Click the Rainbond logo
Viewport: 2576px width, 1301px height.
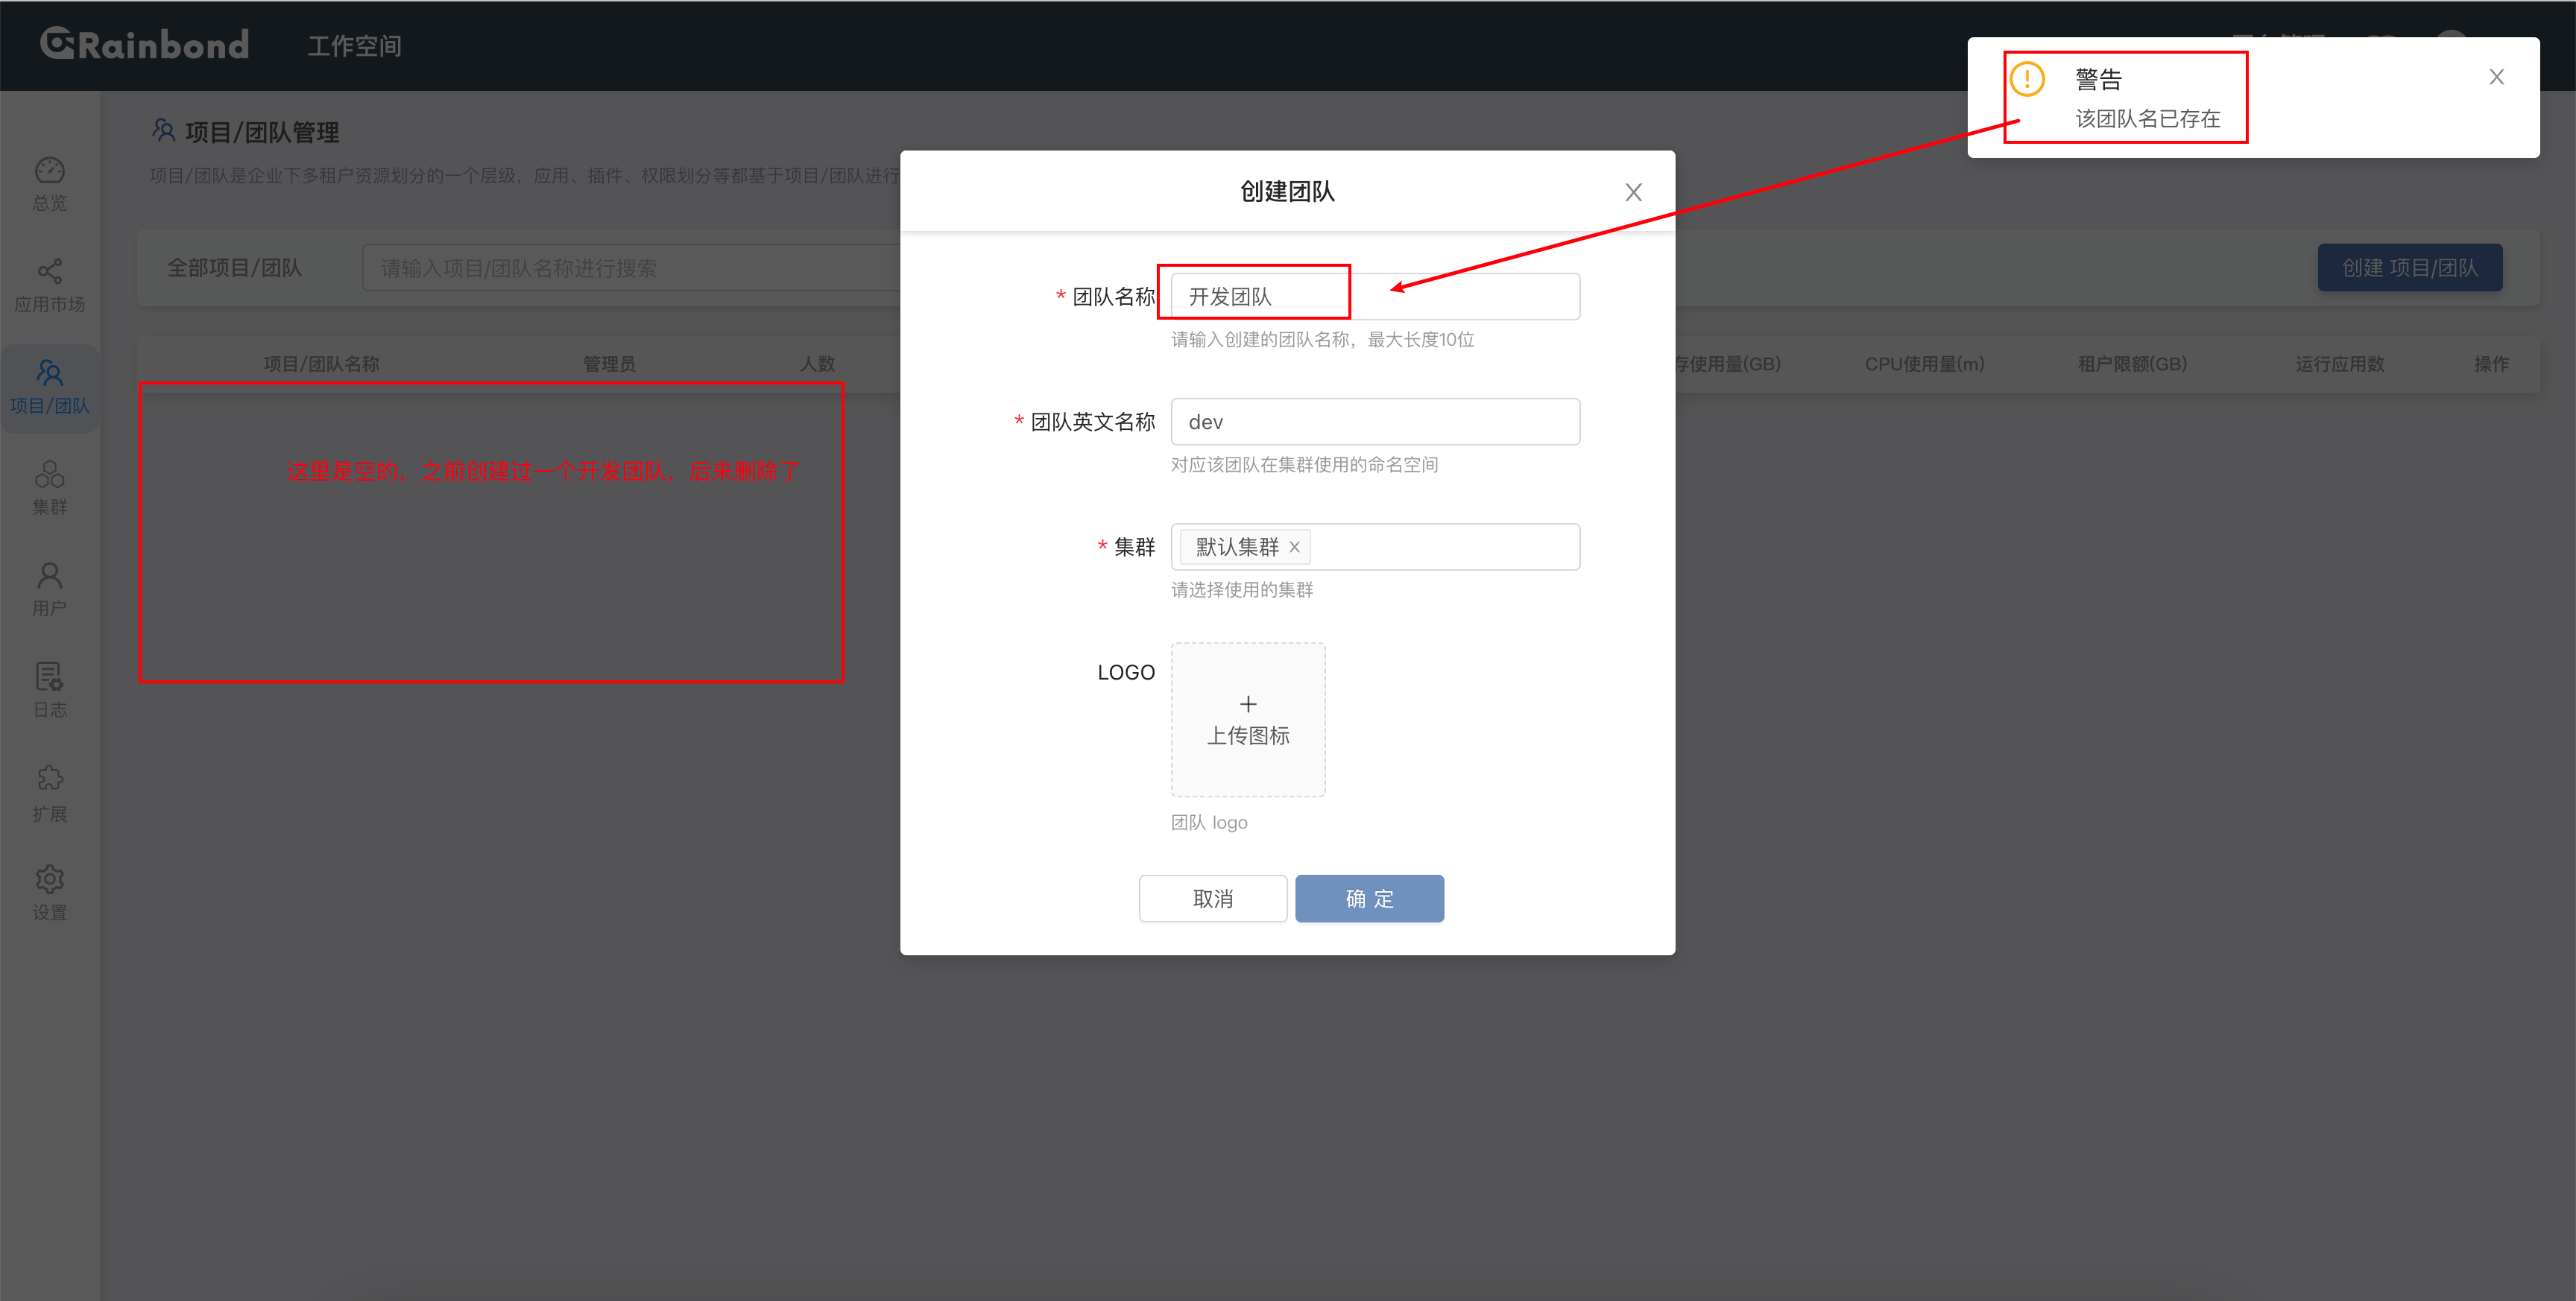click(x=144, y=44)
